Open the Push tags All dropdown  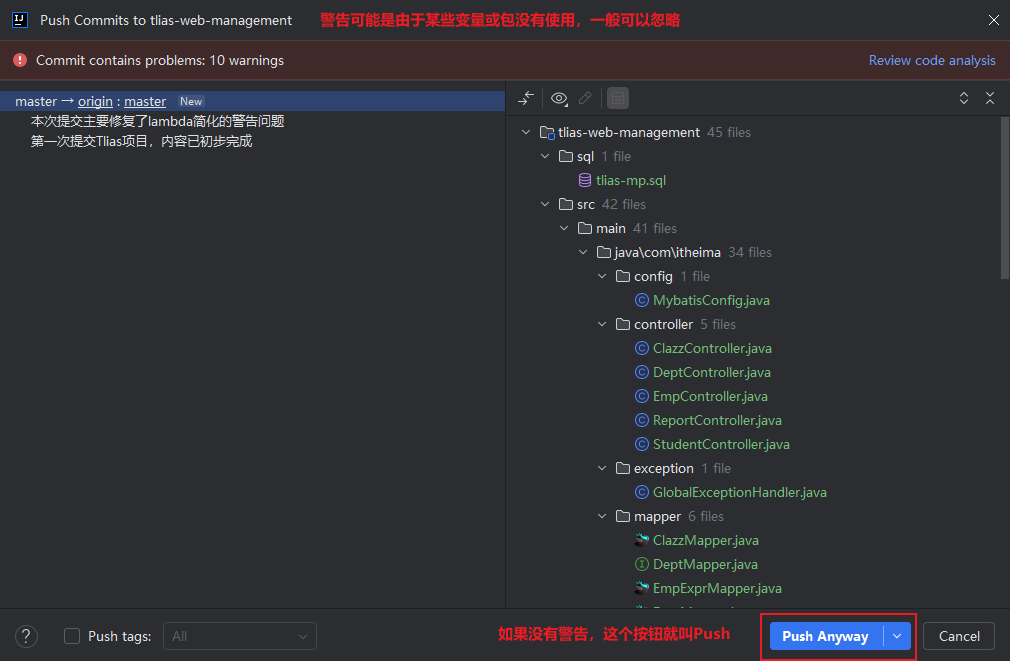240,637
